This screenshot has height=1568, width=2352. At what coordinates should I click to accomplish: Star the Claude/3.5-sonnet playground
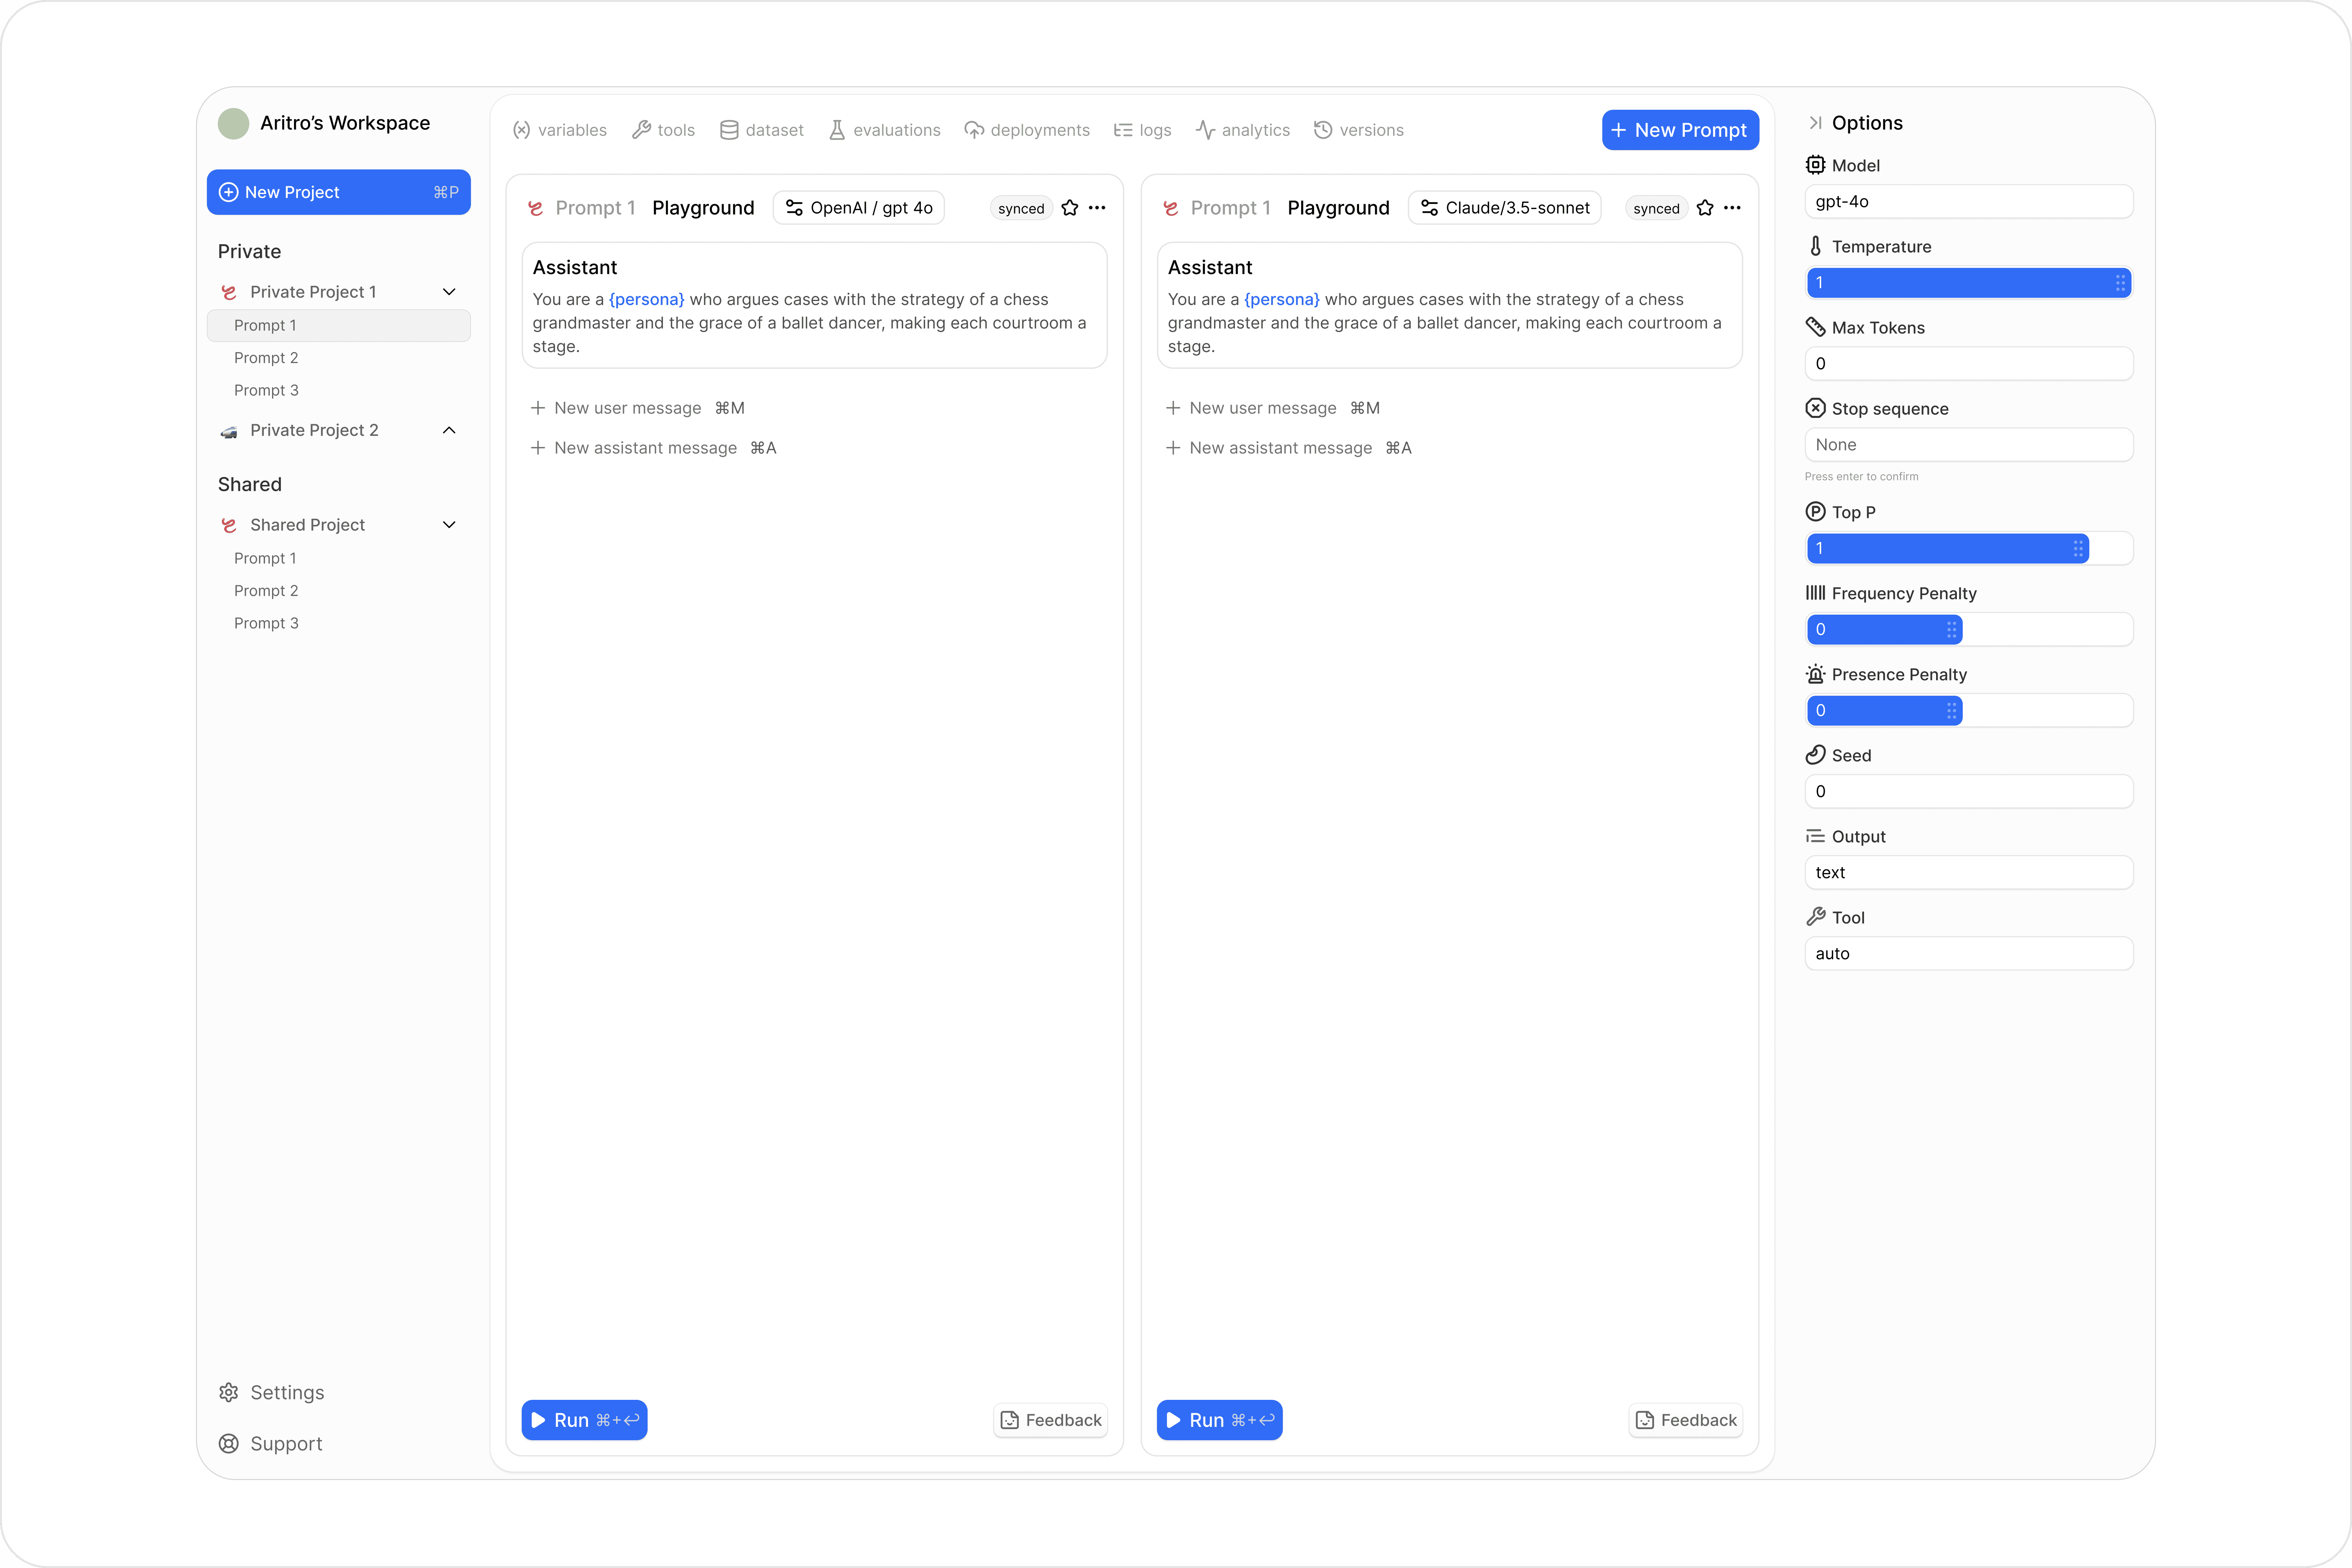click(x=1705, y=208)
